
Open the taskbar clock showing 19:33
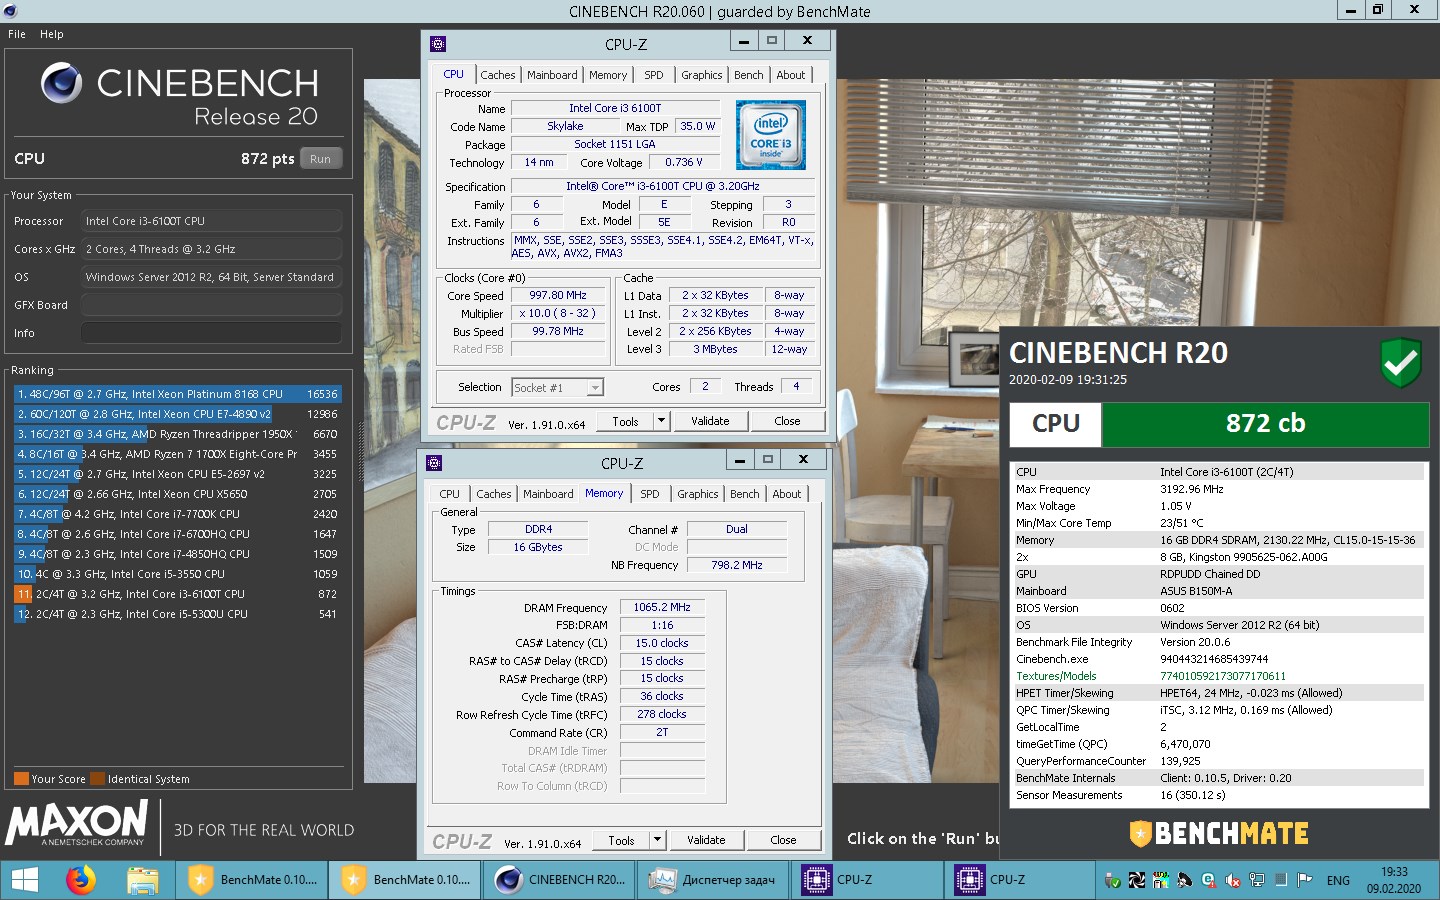coord(1394,880)
